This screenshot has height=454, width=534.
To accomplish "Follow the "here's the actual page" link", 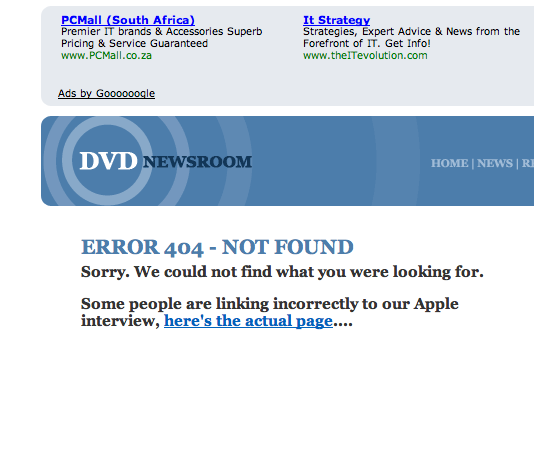I will click(x=248, y=321).
